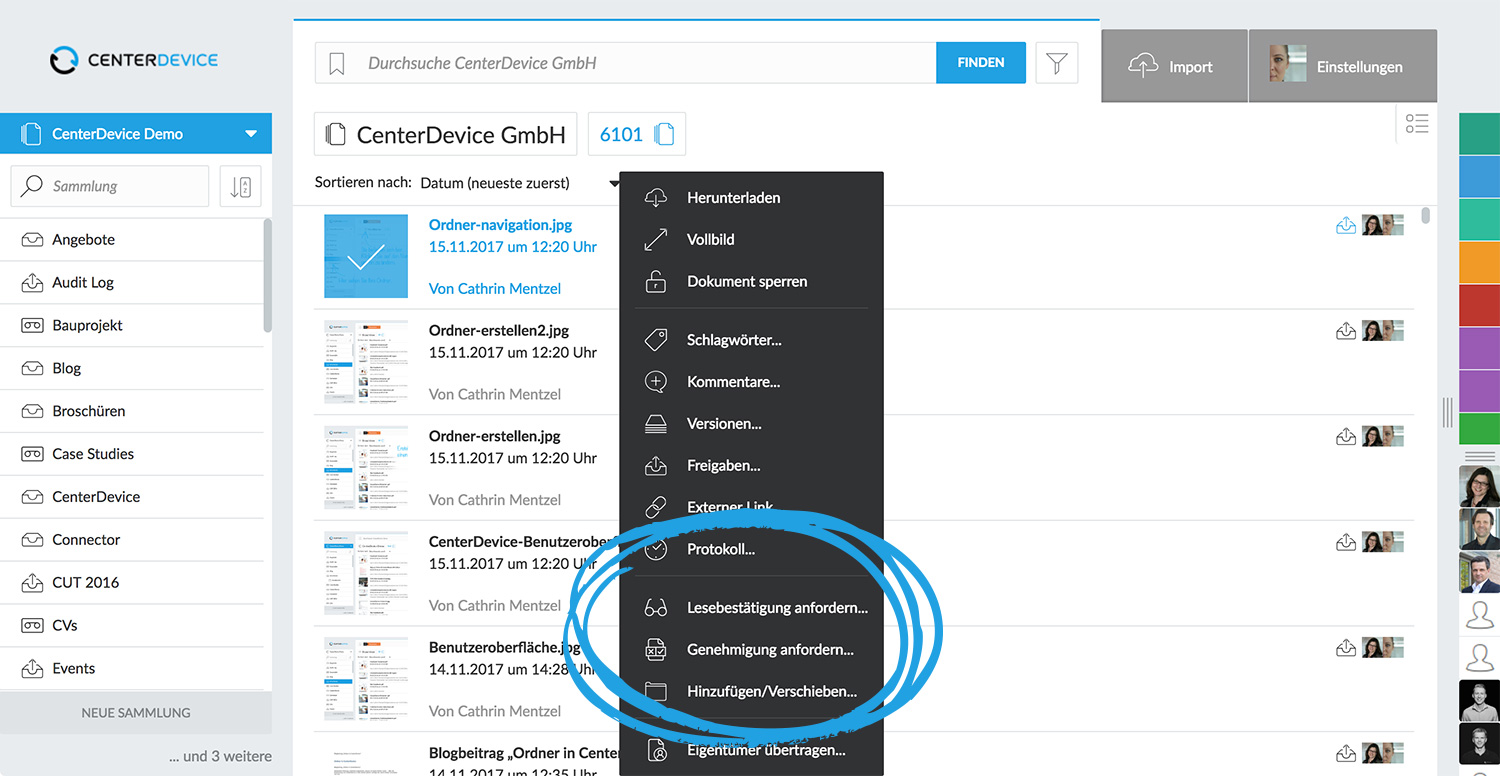This screenshot has width=1500, height=776.
Task: Select Eigentümer übertragen... menu entry
Action: pos(752,750)
